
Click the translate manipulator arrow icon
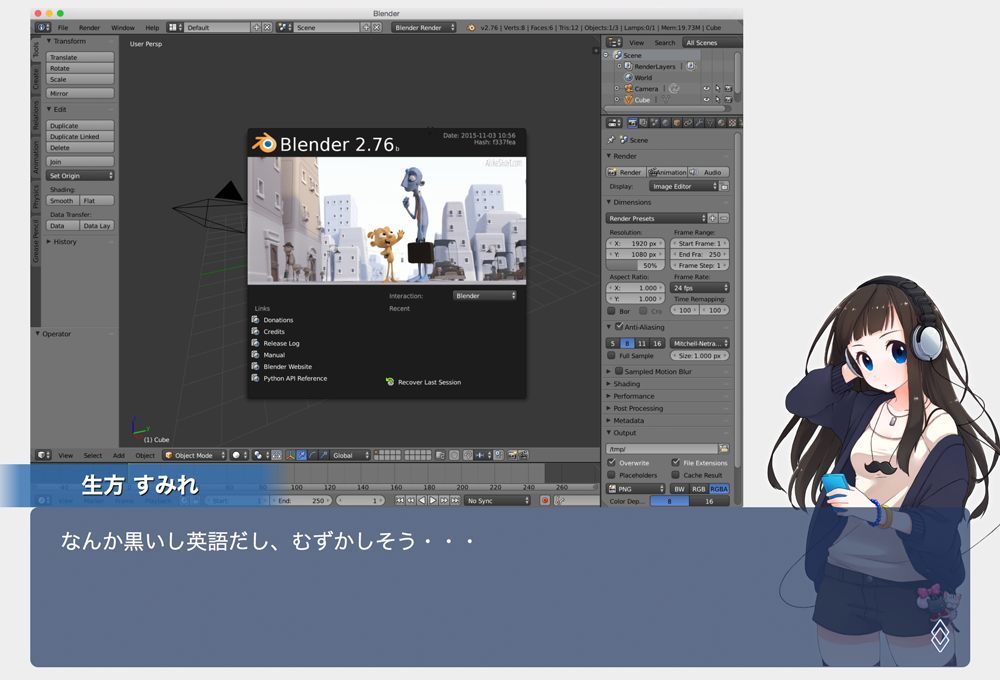click(x=301, y=455)
